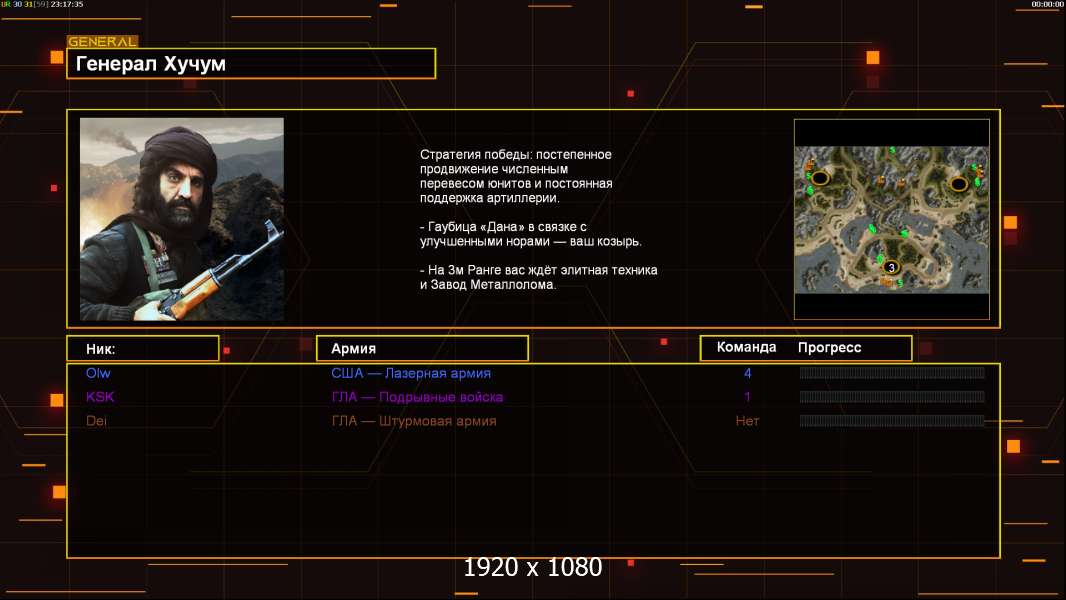Click the loading progress bar for KSK
The height and width of the screenshot is (600, 1066).
pyautogui.click(x=892, y=397)
